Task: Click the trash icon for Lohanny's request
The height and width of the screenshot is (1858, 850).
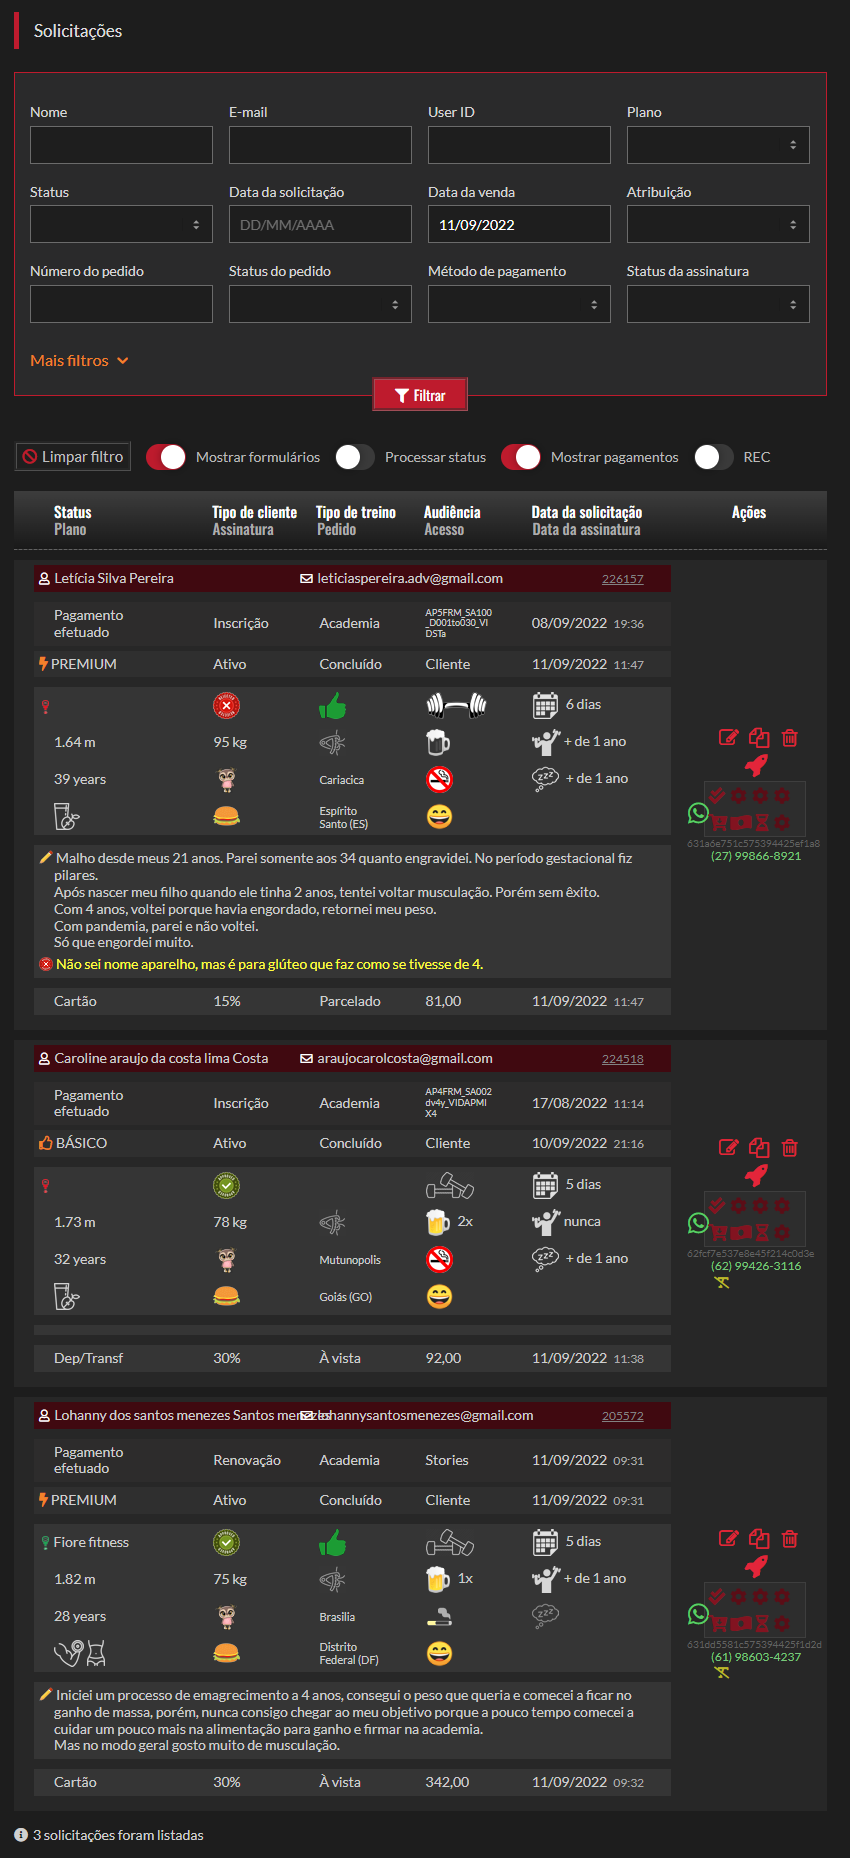Action: click(789, 1539)
